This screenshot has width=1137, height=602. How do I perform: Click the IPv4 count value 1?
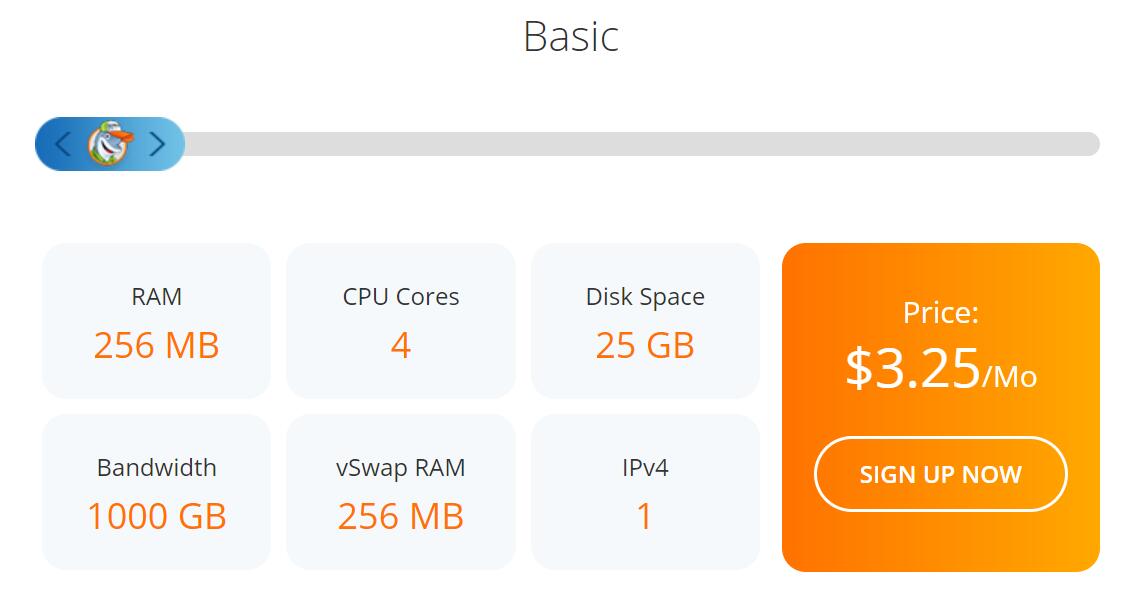pyautogui.click(x=645, y=516)
